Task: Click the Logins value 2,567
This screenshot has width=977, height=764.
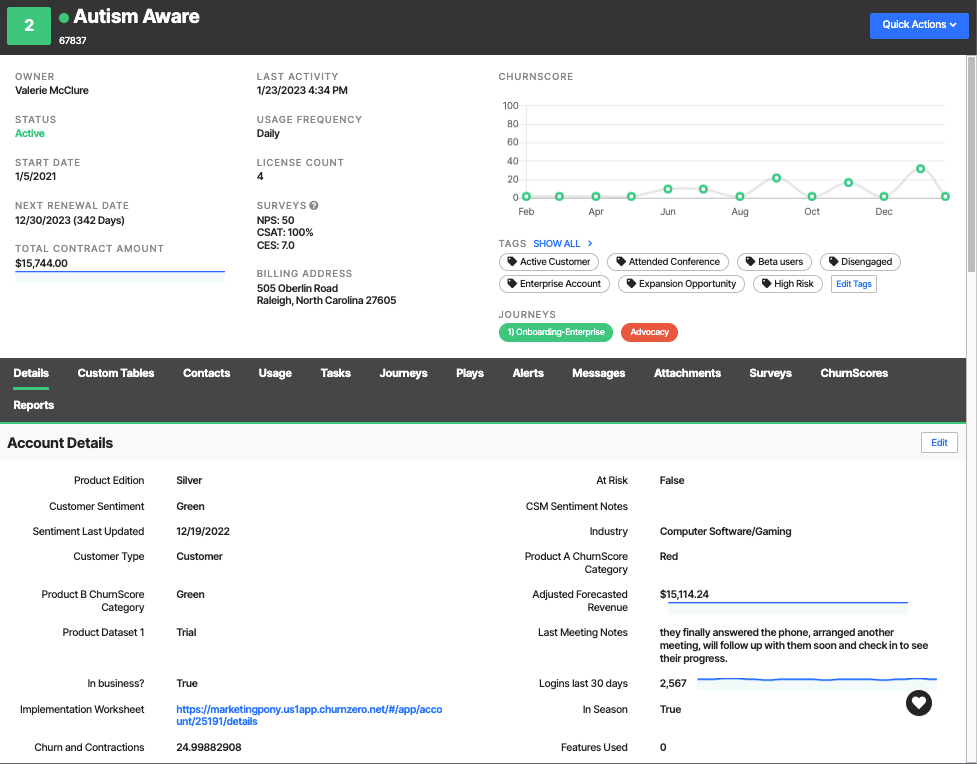Action: click(x=673, y=684)
